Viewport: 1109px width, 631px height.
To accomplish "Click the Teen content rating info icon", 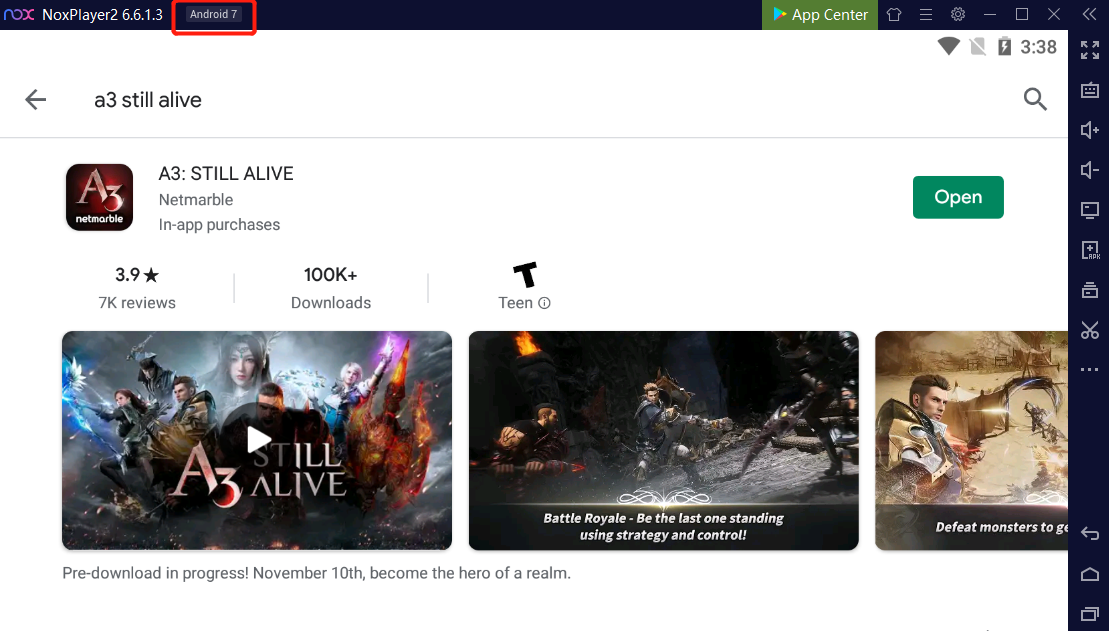I will 545,303.
